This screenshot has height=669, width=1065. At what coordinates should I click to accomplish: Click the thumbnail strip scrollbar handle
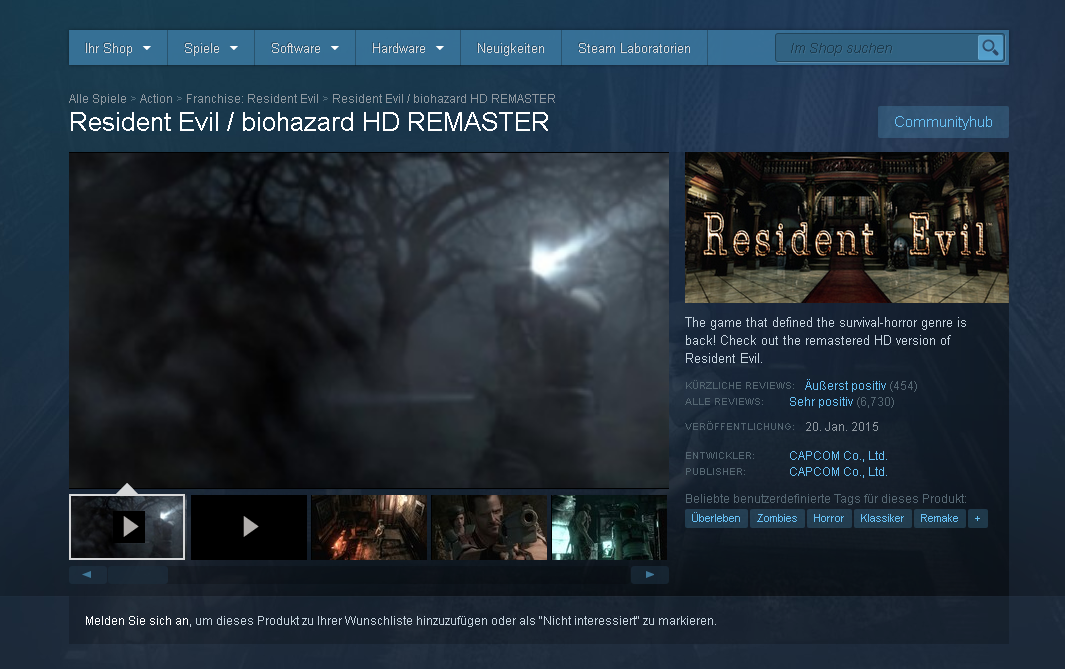click(x=137, y=575)
